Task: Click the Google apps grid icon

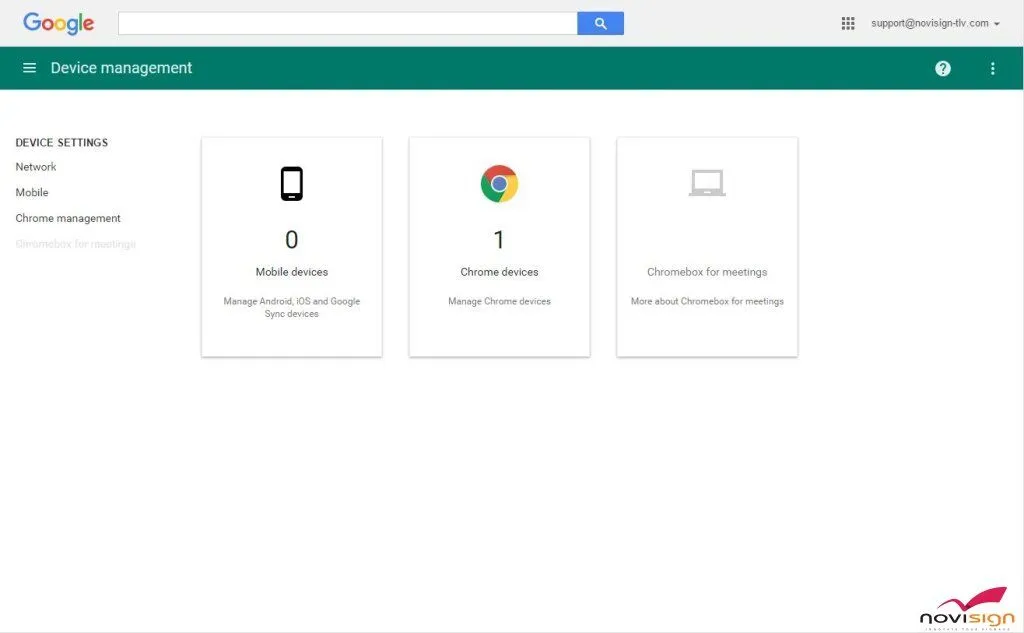Action: [848, 22]
